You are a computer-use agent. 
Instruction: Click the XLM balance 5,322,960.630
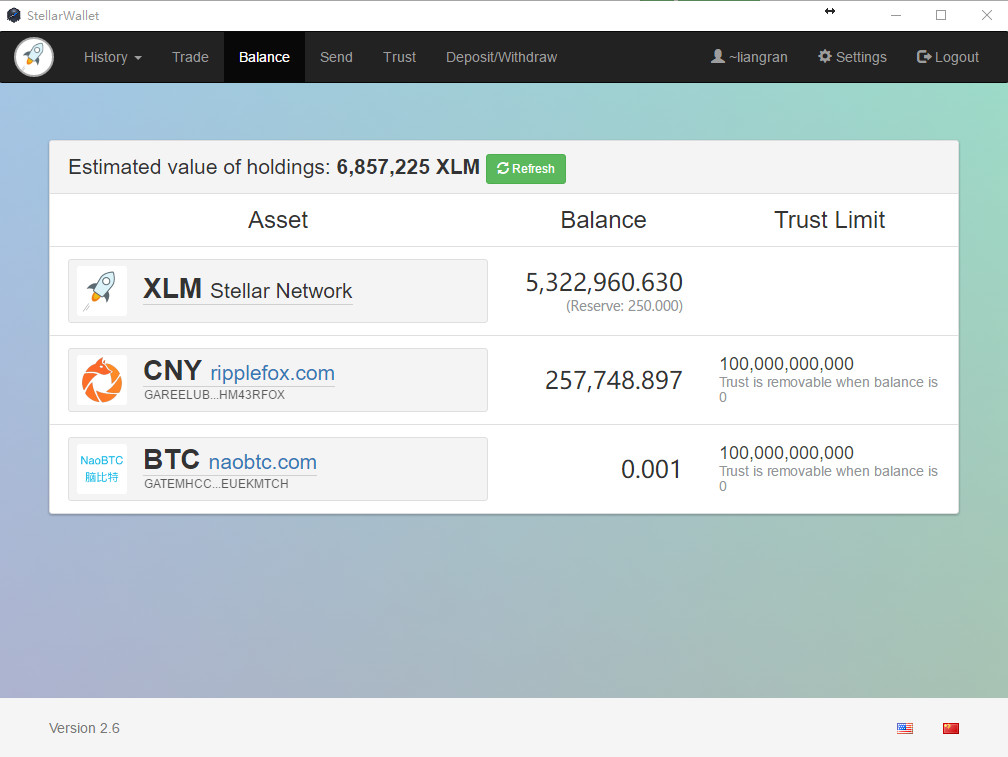tap(604, 282)
